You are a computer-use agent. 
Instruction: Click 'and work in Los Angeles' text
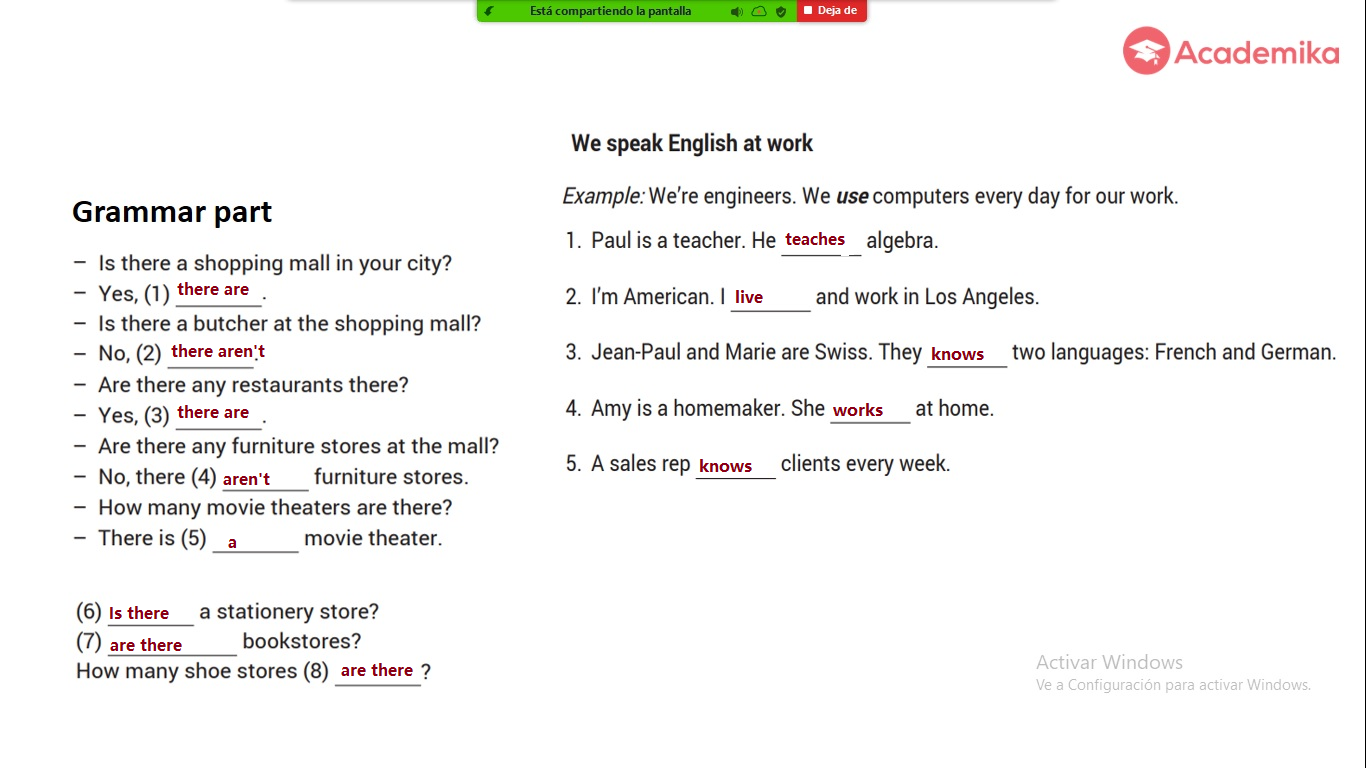coord(927,297)
